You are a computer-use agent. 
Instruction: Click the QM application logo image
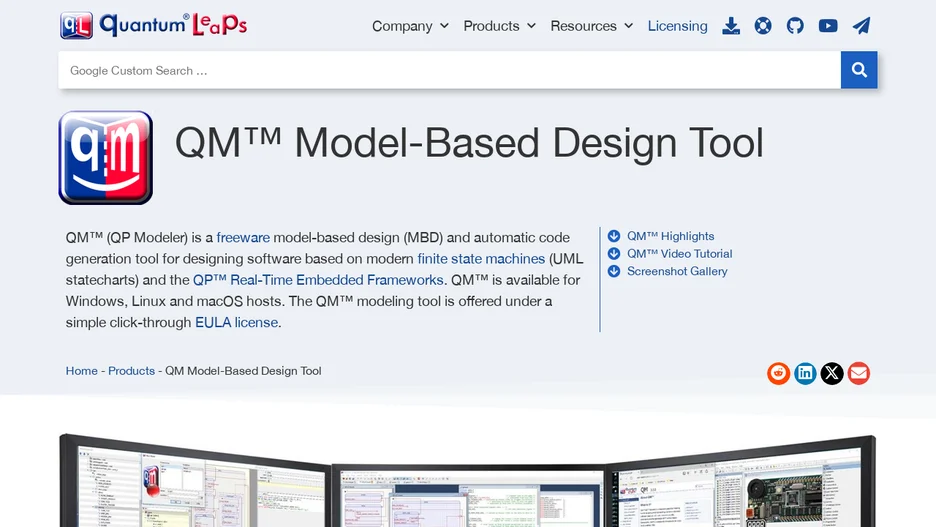pyautogui.click(x=106, y=158)
